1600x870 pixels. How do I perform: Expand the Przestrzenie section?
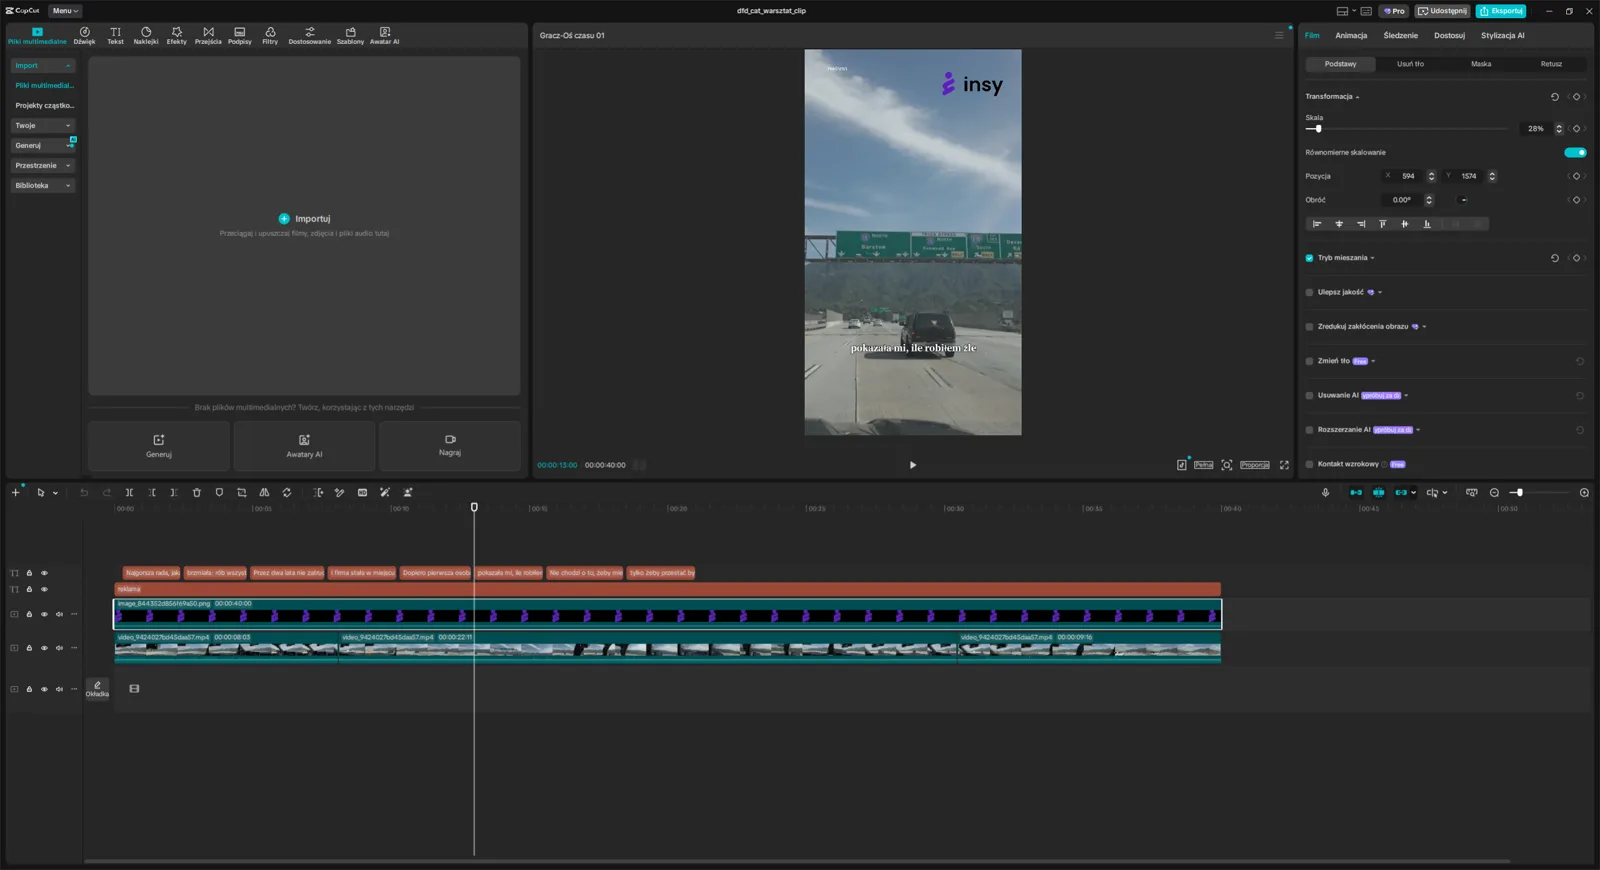(x=43, y=166)
